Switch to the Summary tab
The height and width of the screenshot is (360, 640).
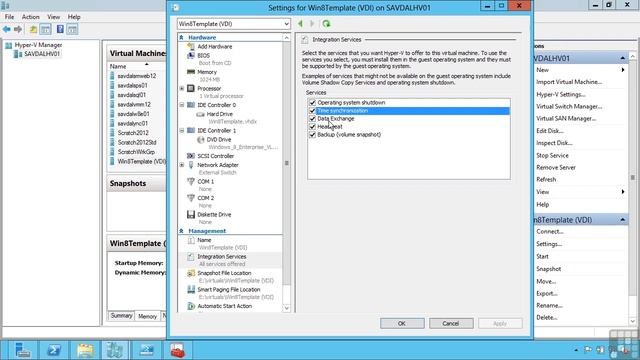[x=121, y=316]
